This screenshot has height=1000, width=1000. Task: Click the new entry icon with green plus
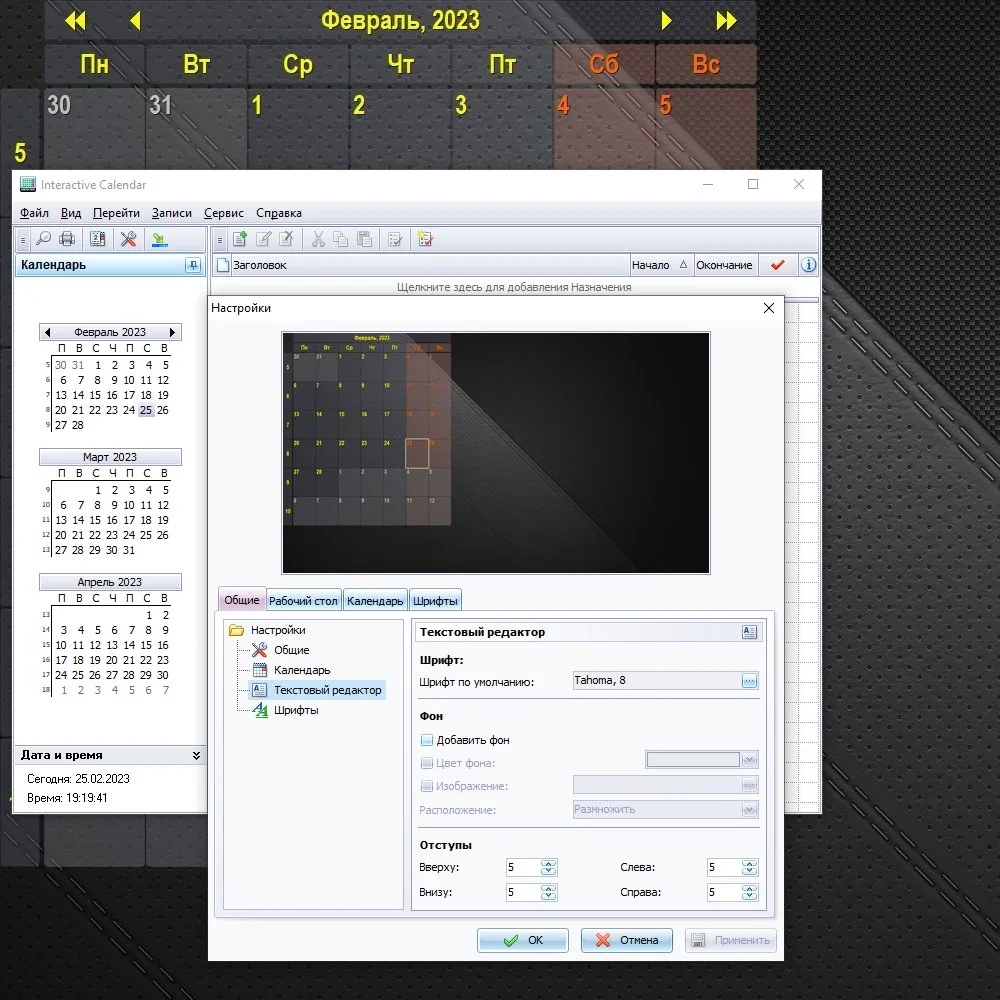pyautogui.click(x=240, y=239)
